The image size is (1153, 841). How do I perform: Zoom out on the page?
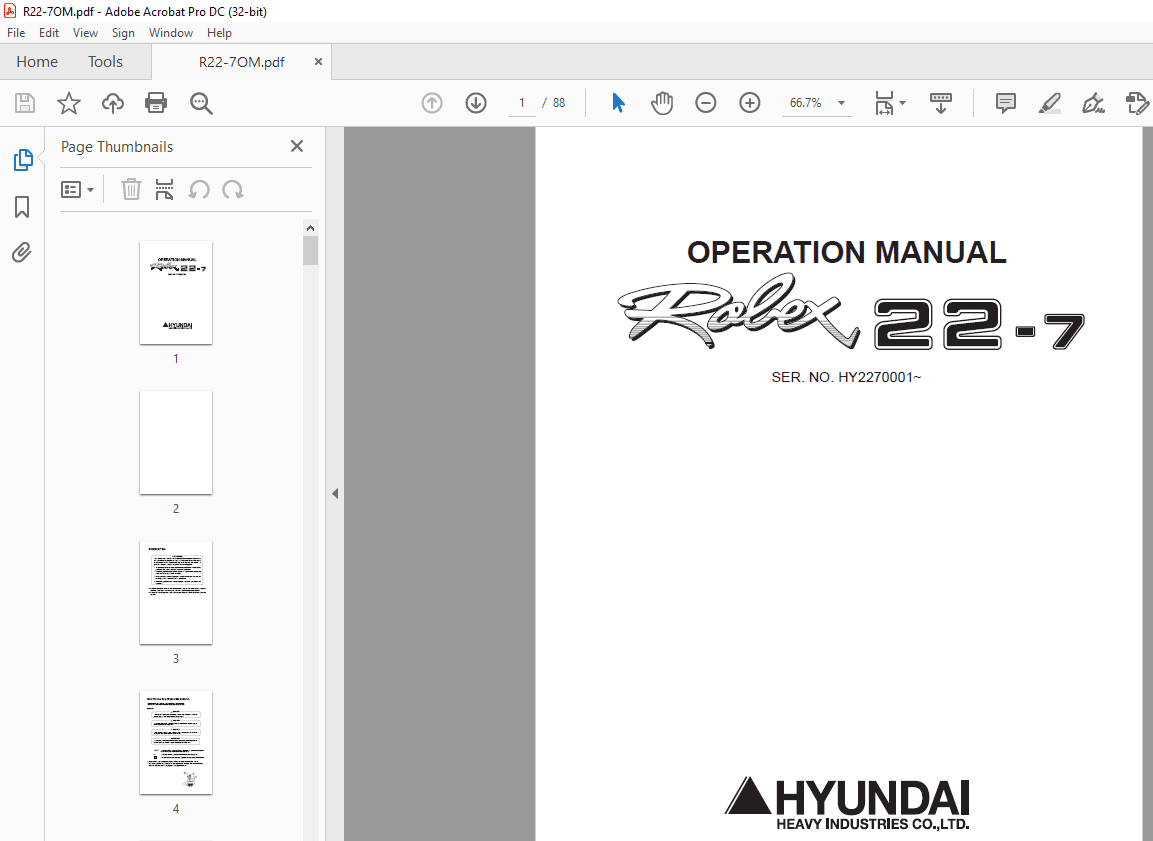[x=705, y=102]
